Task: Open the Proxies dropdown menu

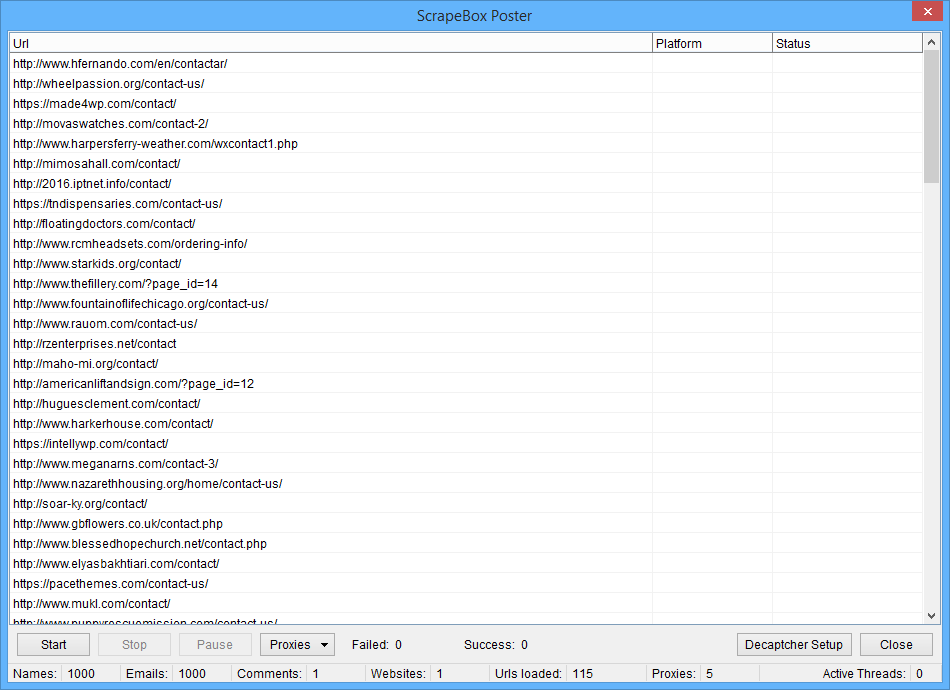Action: point(297,644)
